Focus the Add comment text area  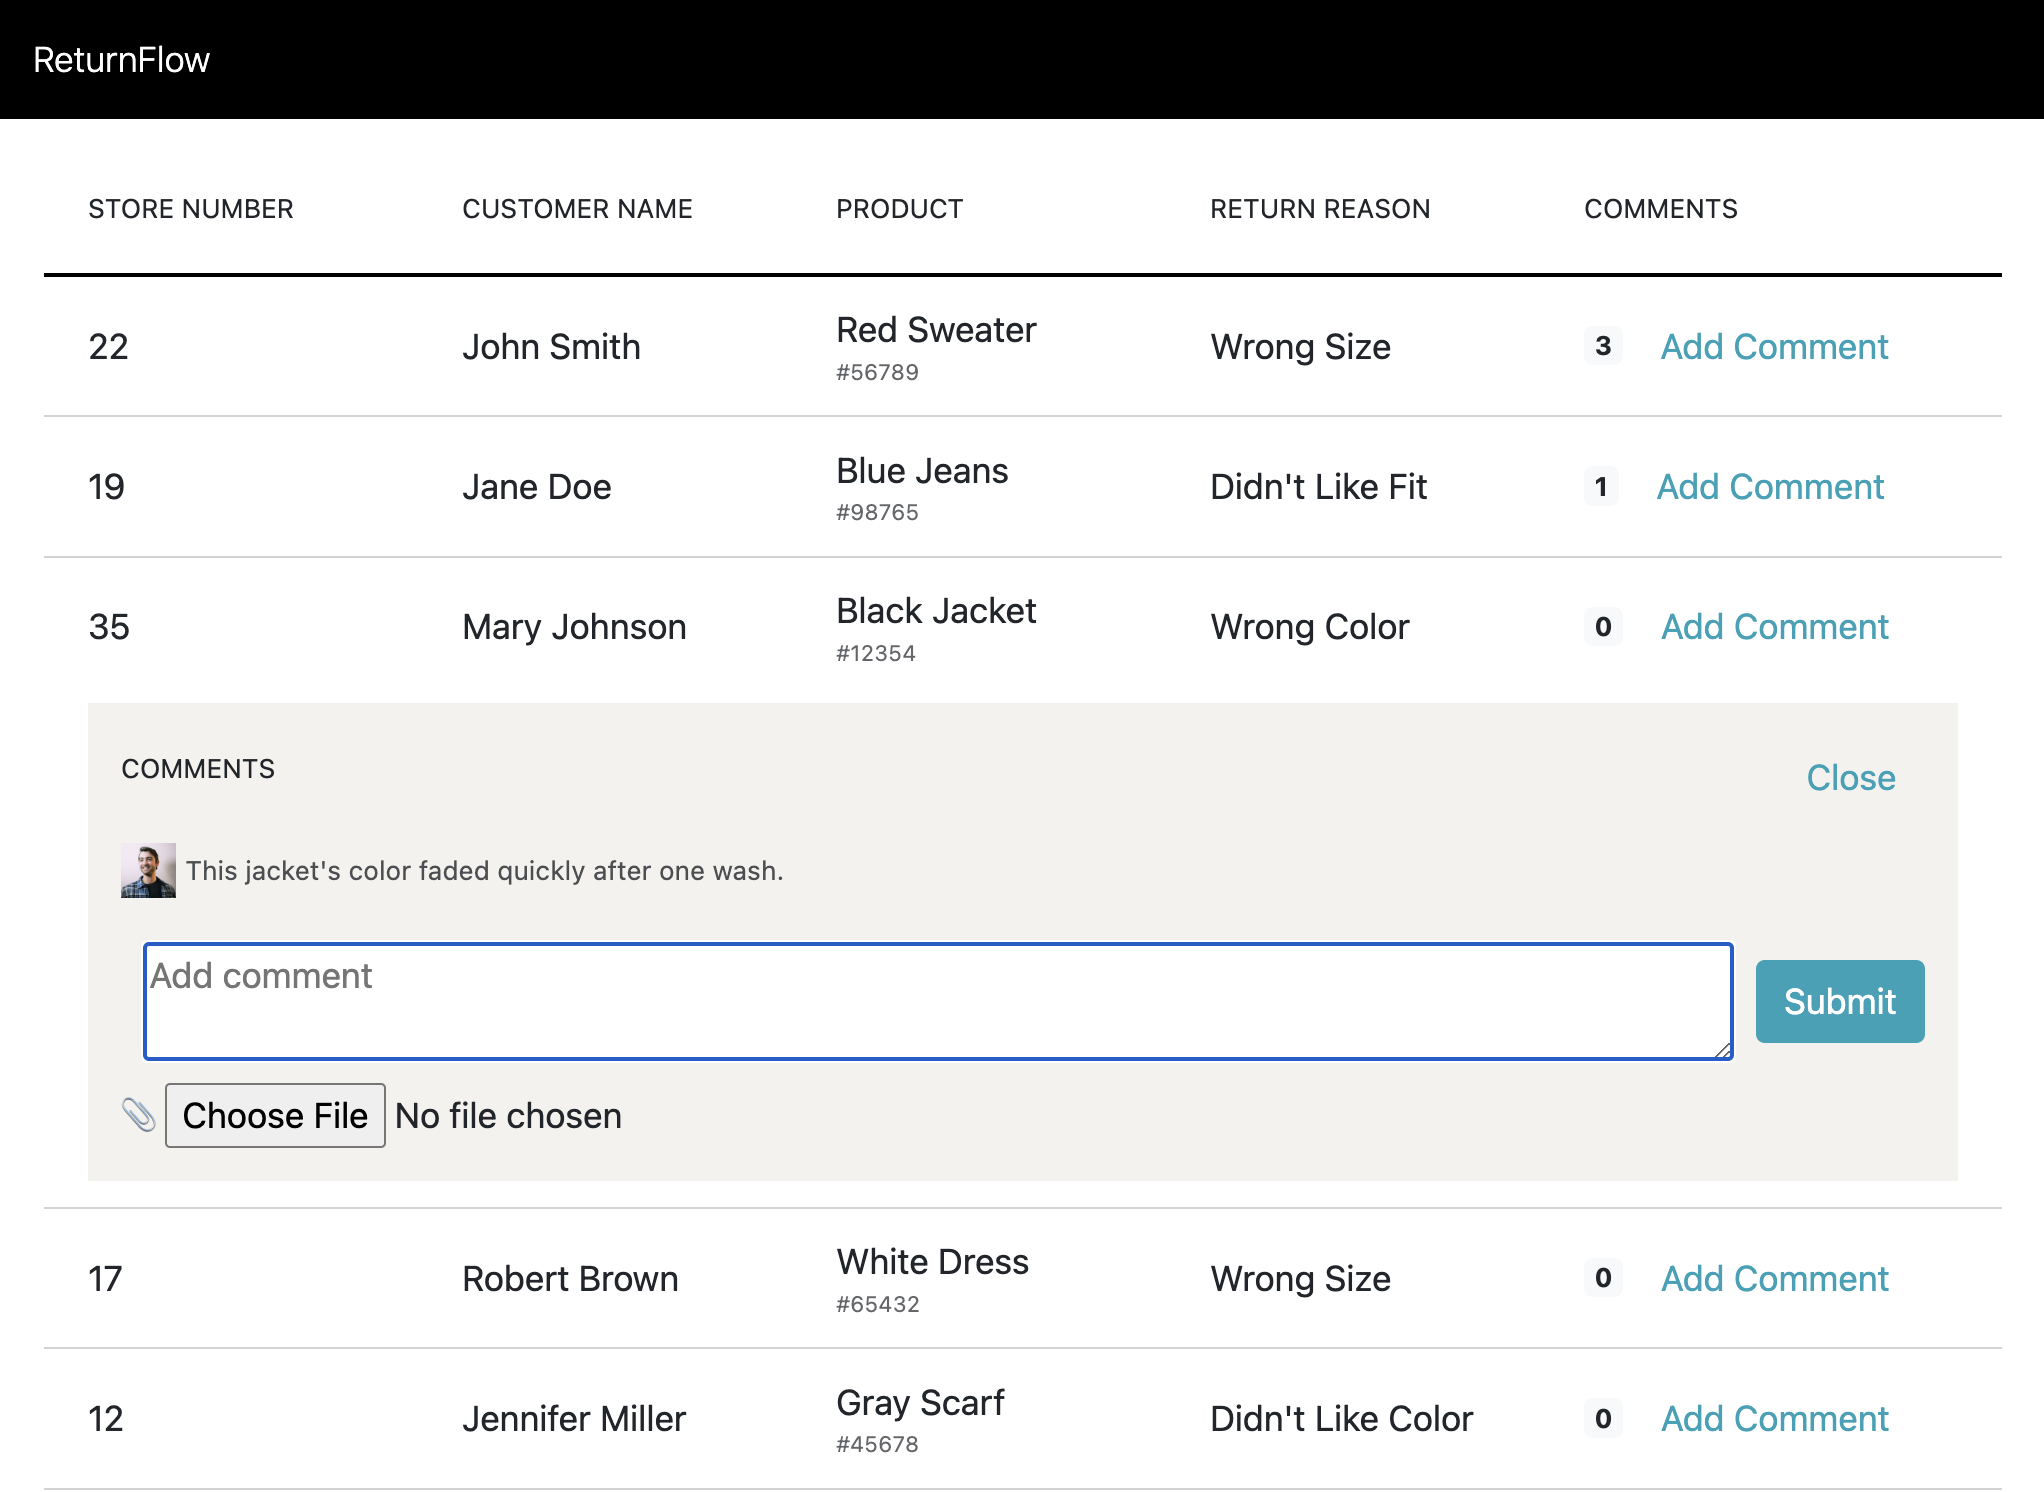click(938, 1001)
